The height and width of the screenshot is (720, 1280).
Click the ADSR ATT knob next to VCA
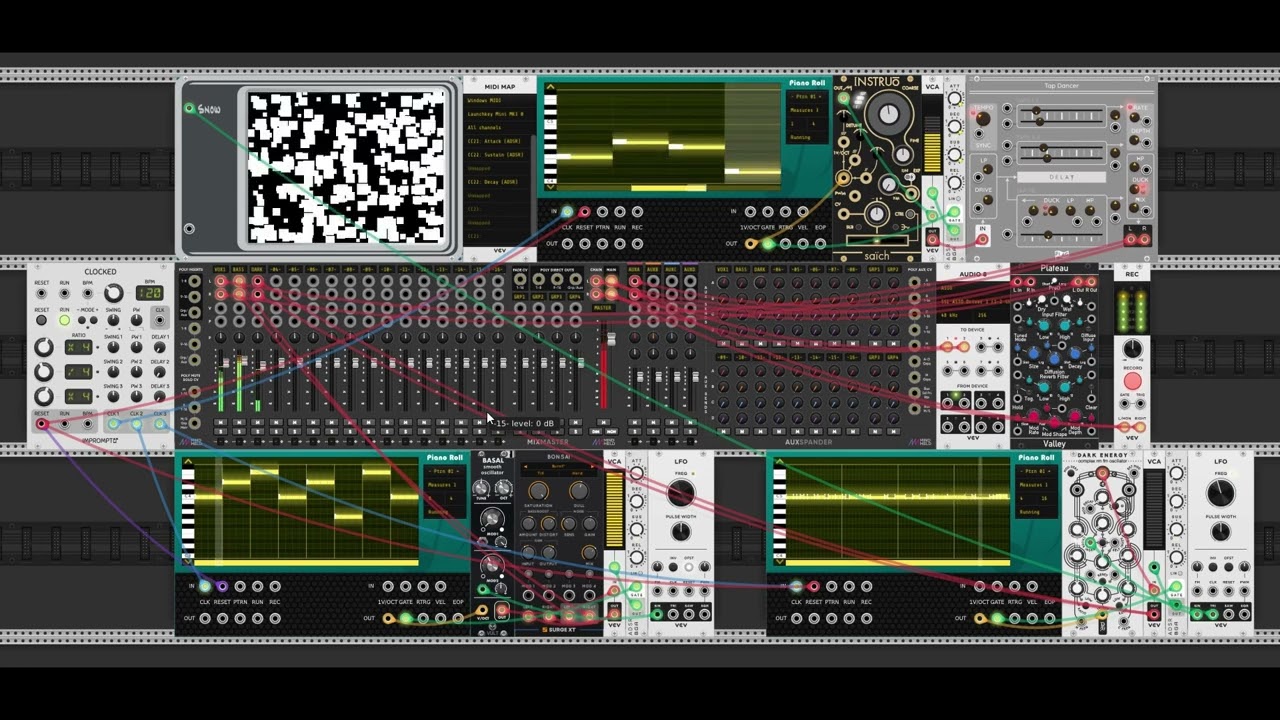pos(954,98)
